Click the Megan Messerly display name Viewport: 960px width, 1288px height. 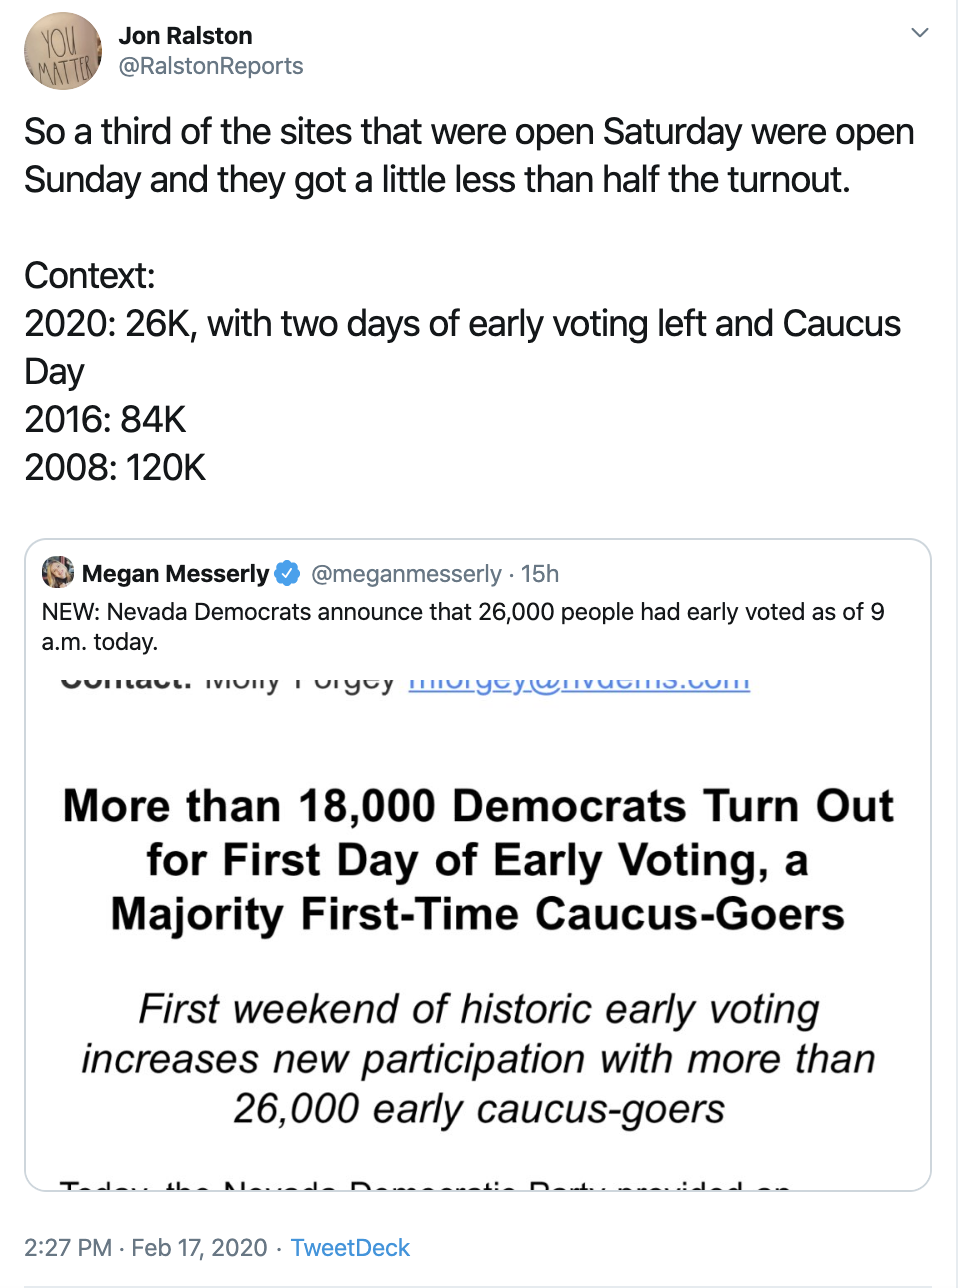pos(175,573)
